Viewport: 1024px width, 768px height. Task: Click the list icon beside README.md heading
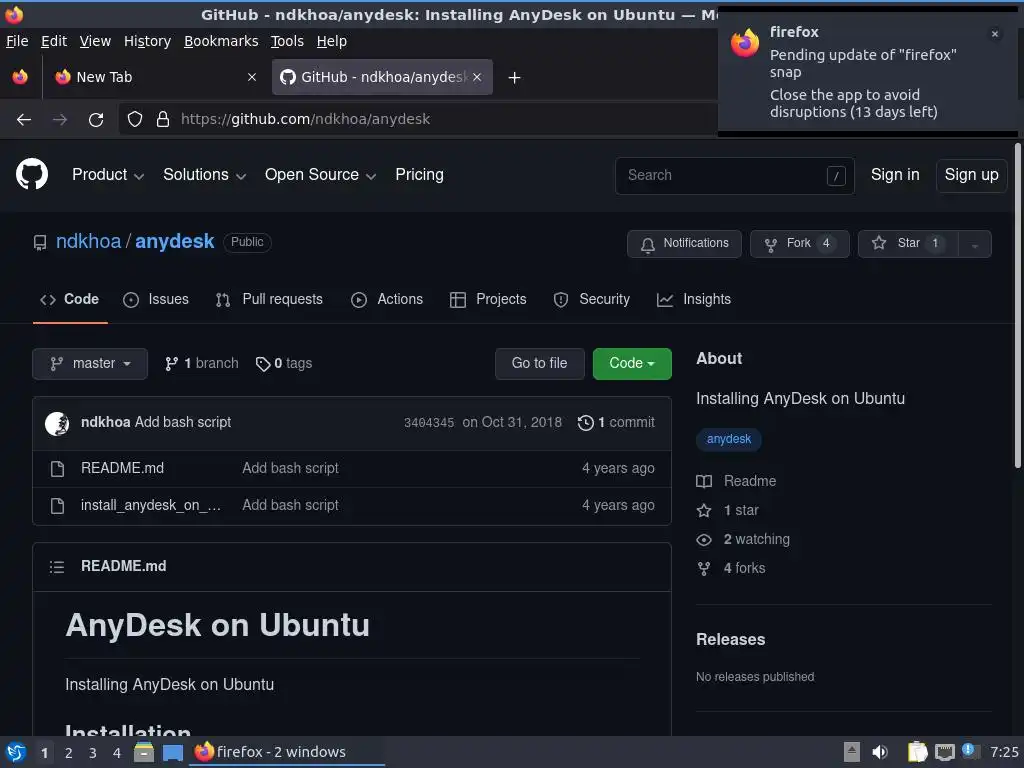tap(57, 567)
